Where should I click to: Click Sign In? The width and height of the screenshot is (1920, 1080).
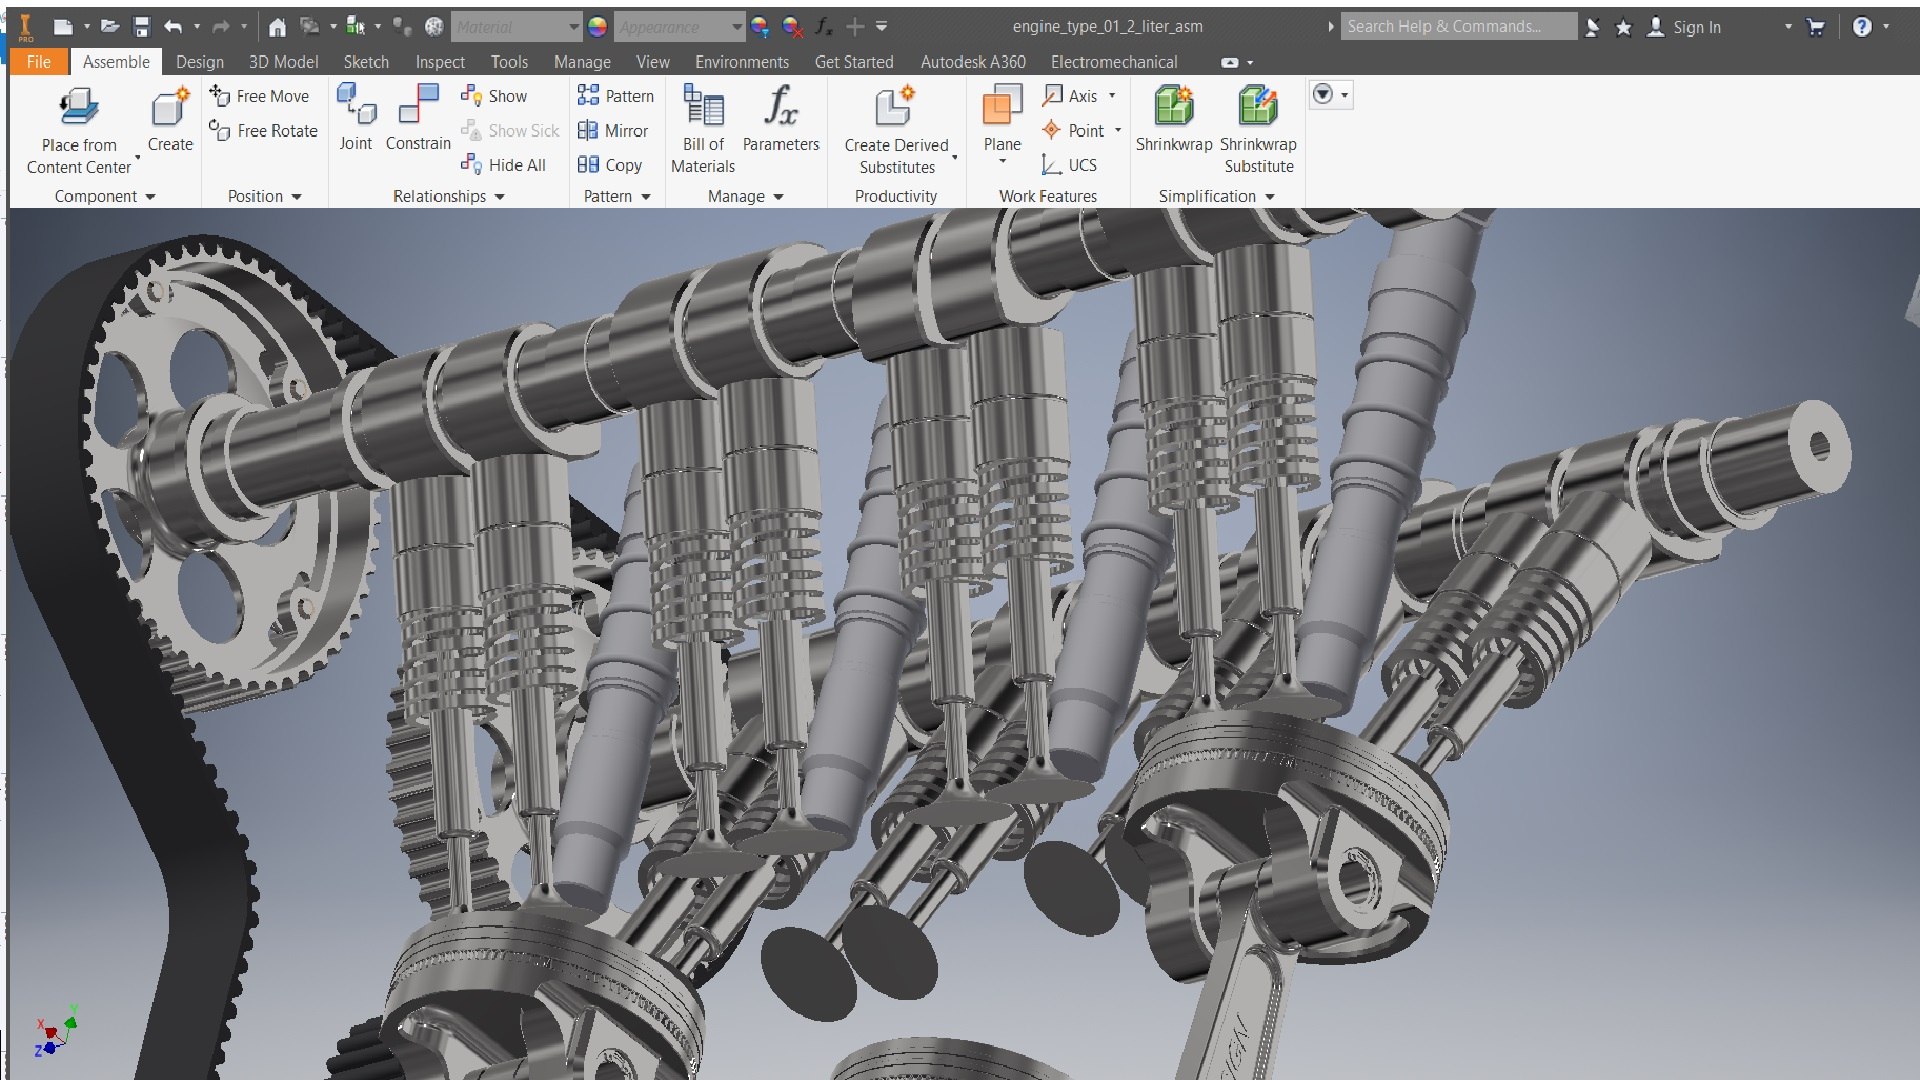click(1697, 27)
